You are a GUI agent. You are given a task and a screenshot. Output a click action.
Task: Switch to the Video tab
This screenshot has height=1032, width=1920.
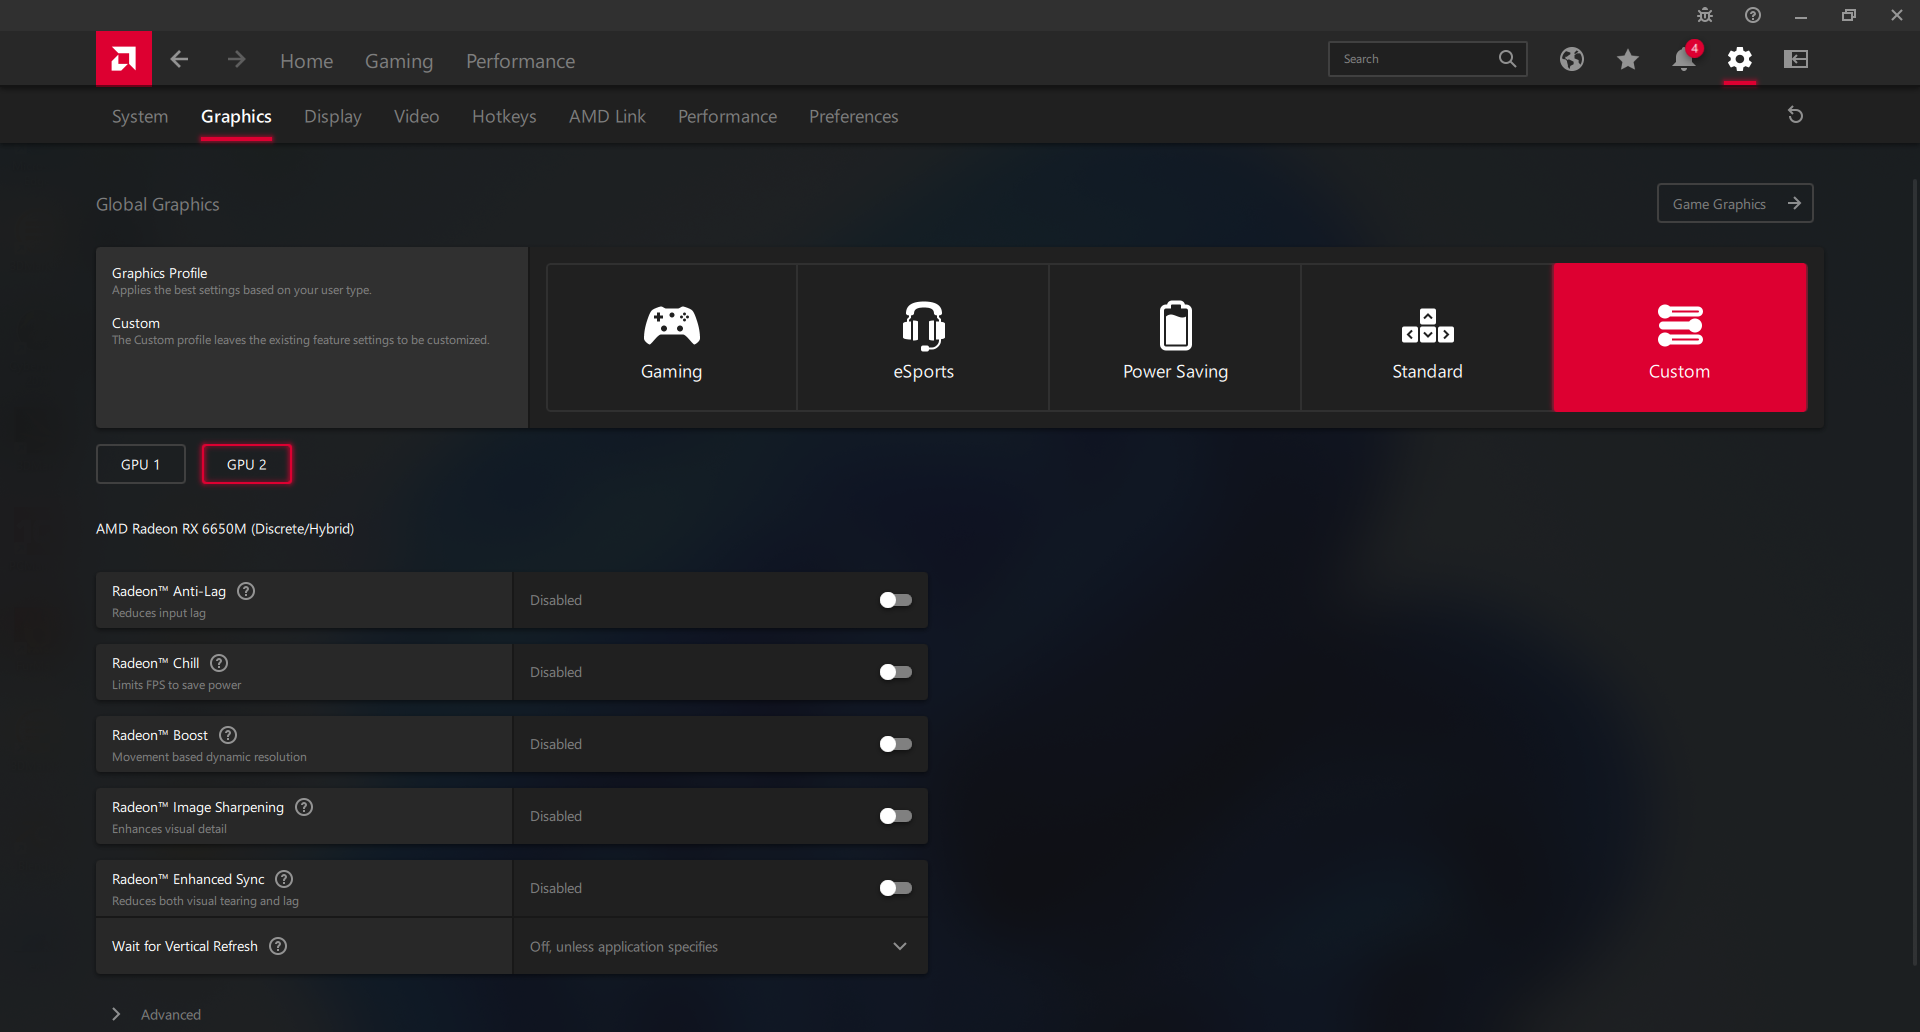417,116
